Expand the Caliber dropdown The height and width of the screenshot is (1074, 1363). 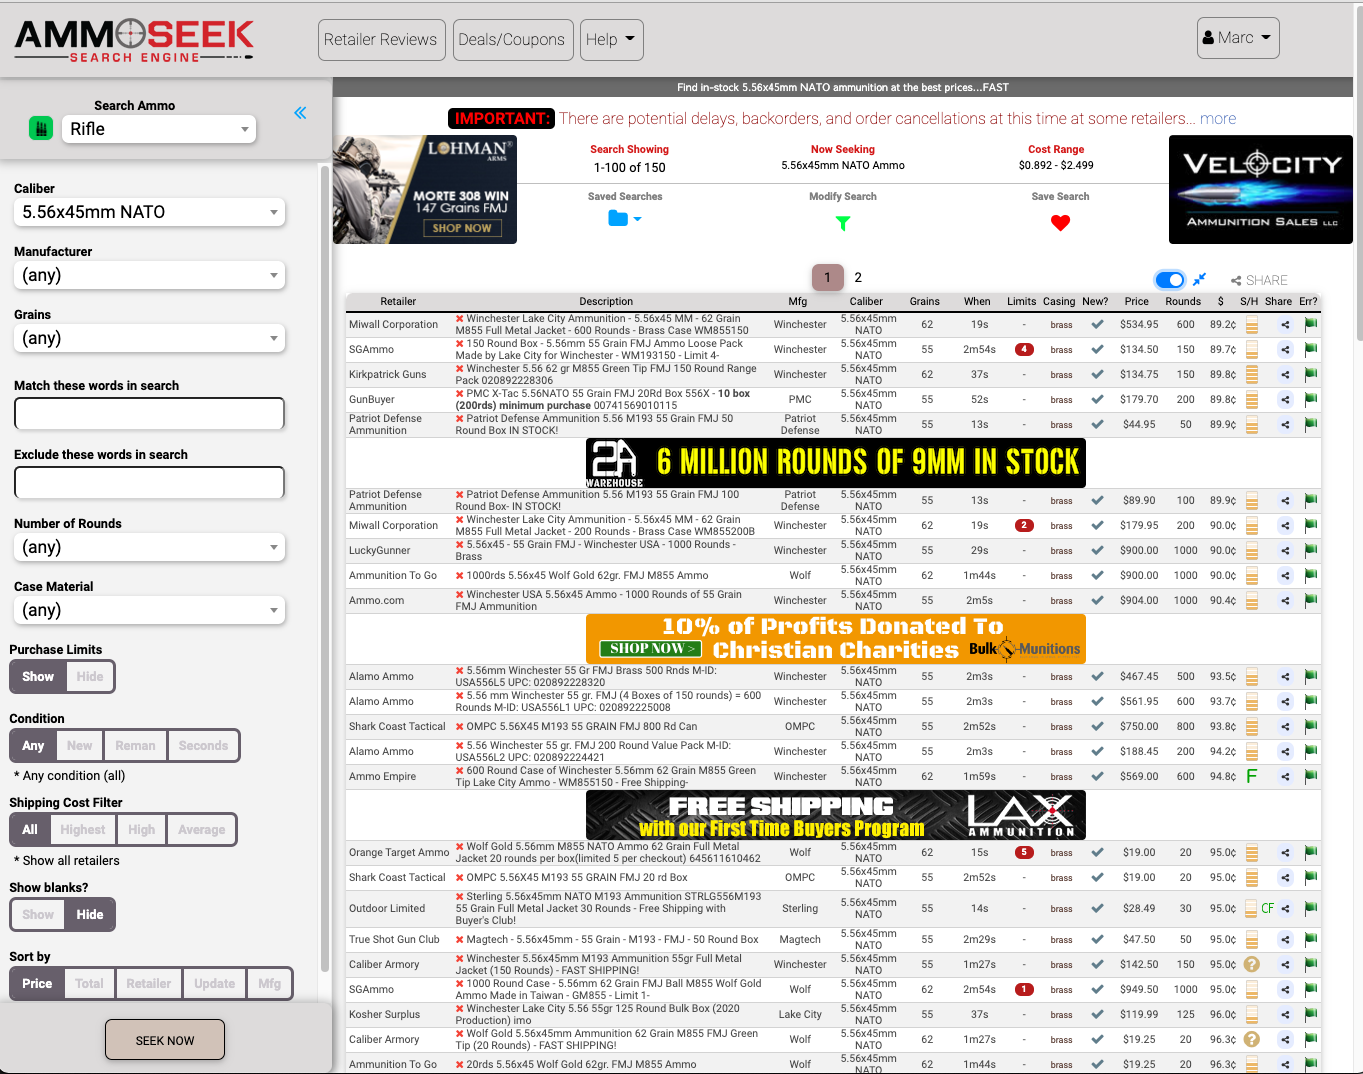click(x=149, y=212)
